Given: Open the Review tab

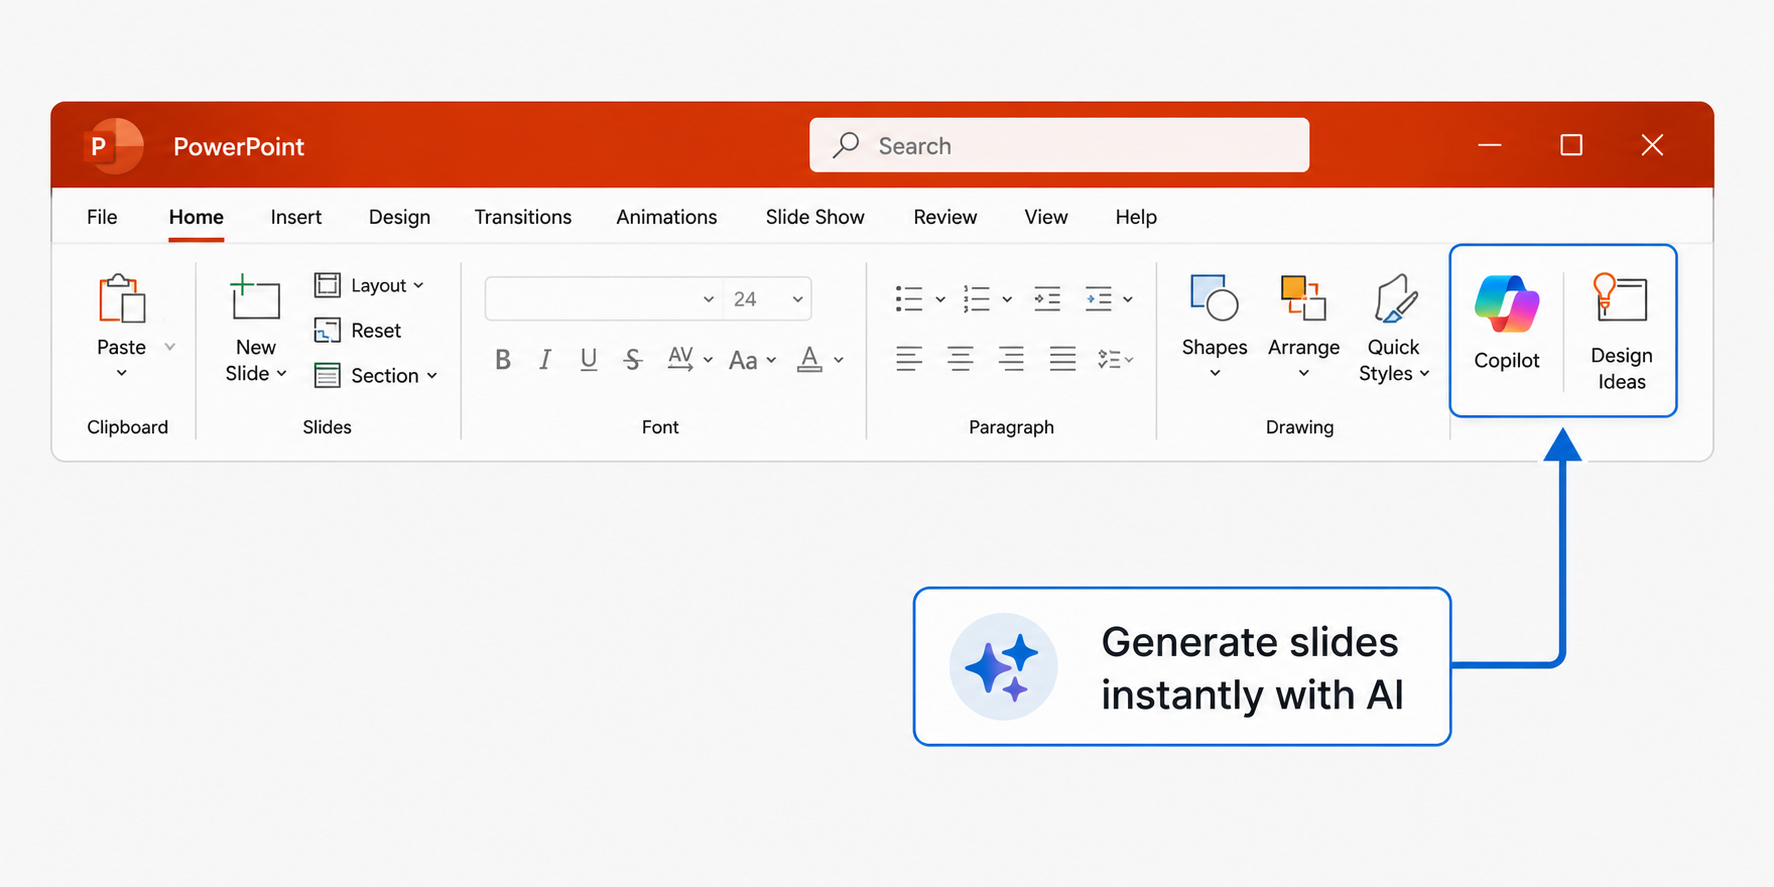Looking at the screenshot, I should pyautogui.click(x=945, y=217).
